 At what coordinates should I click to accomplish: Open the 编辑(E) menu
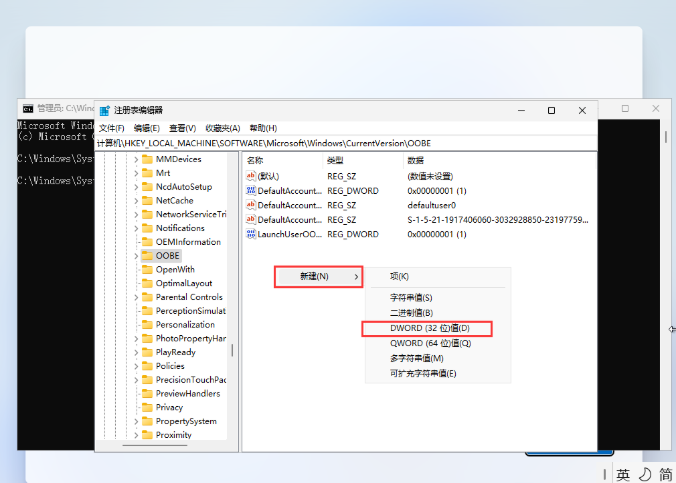146,128
